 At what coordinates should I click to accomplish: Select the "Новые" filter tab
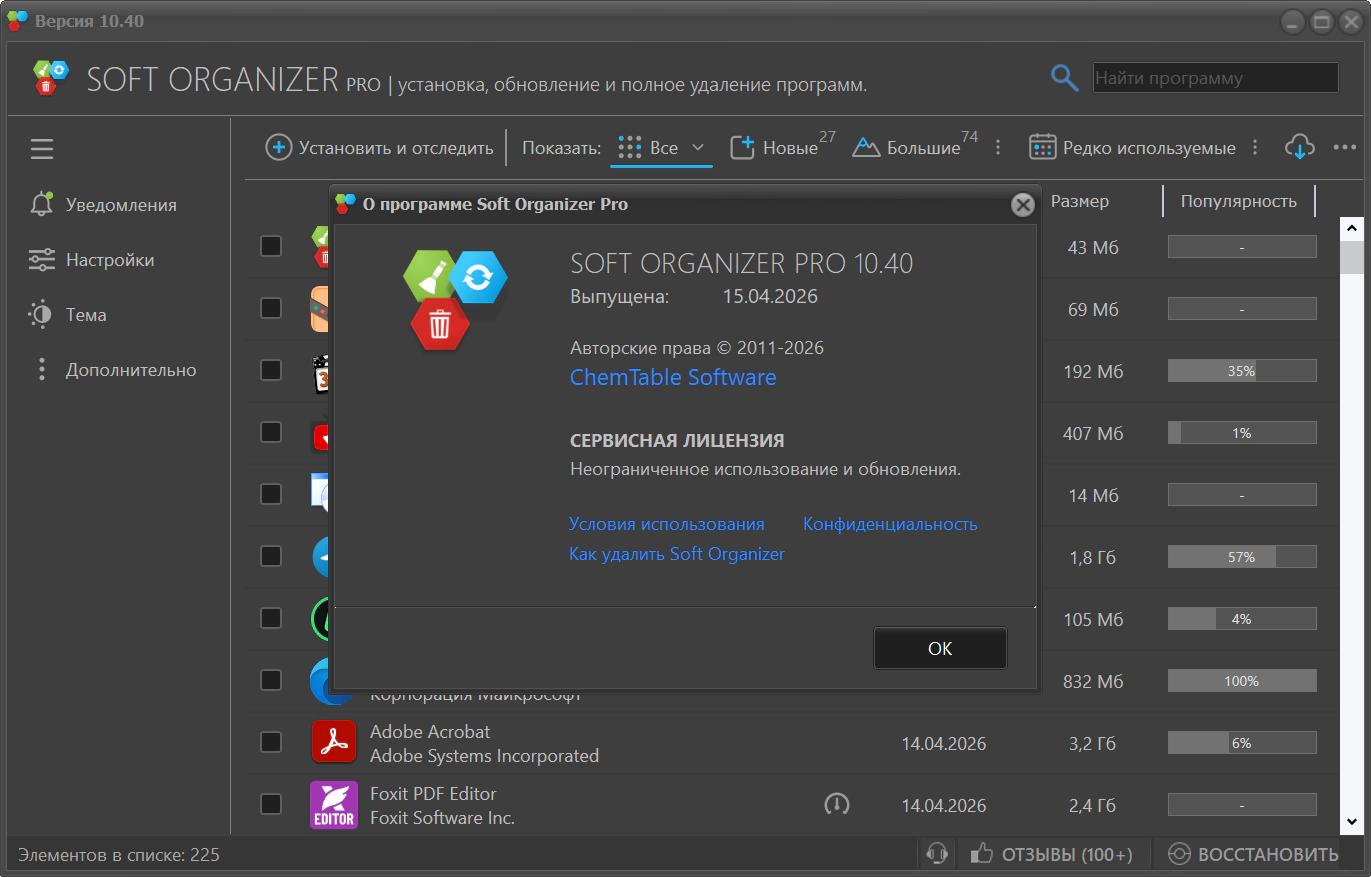(x=782, y=148)
